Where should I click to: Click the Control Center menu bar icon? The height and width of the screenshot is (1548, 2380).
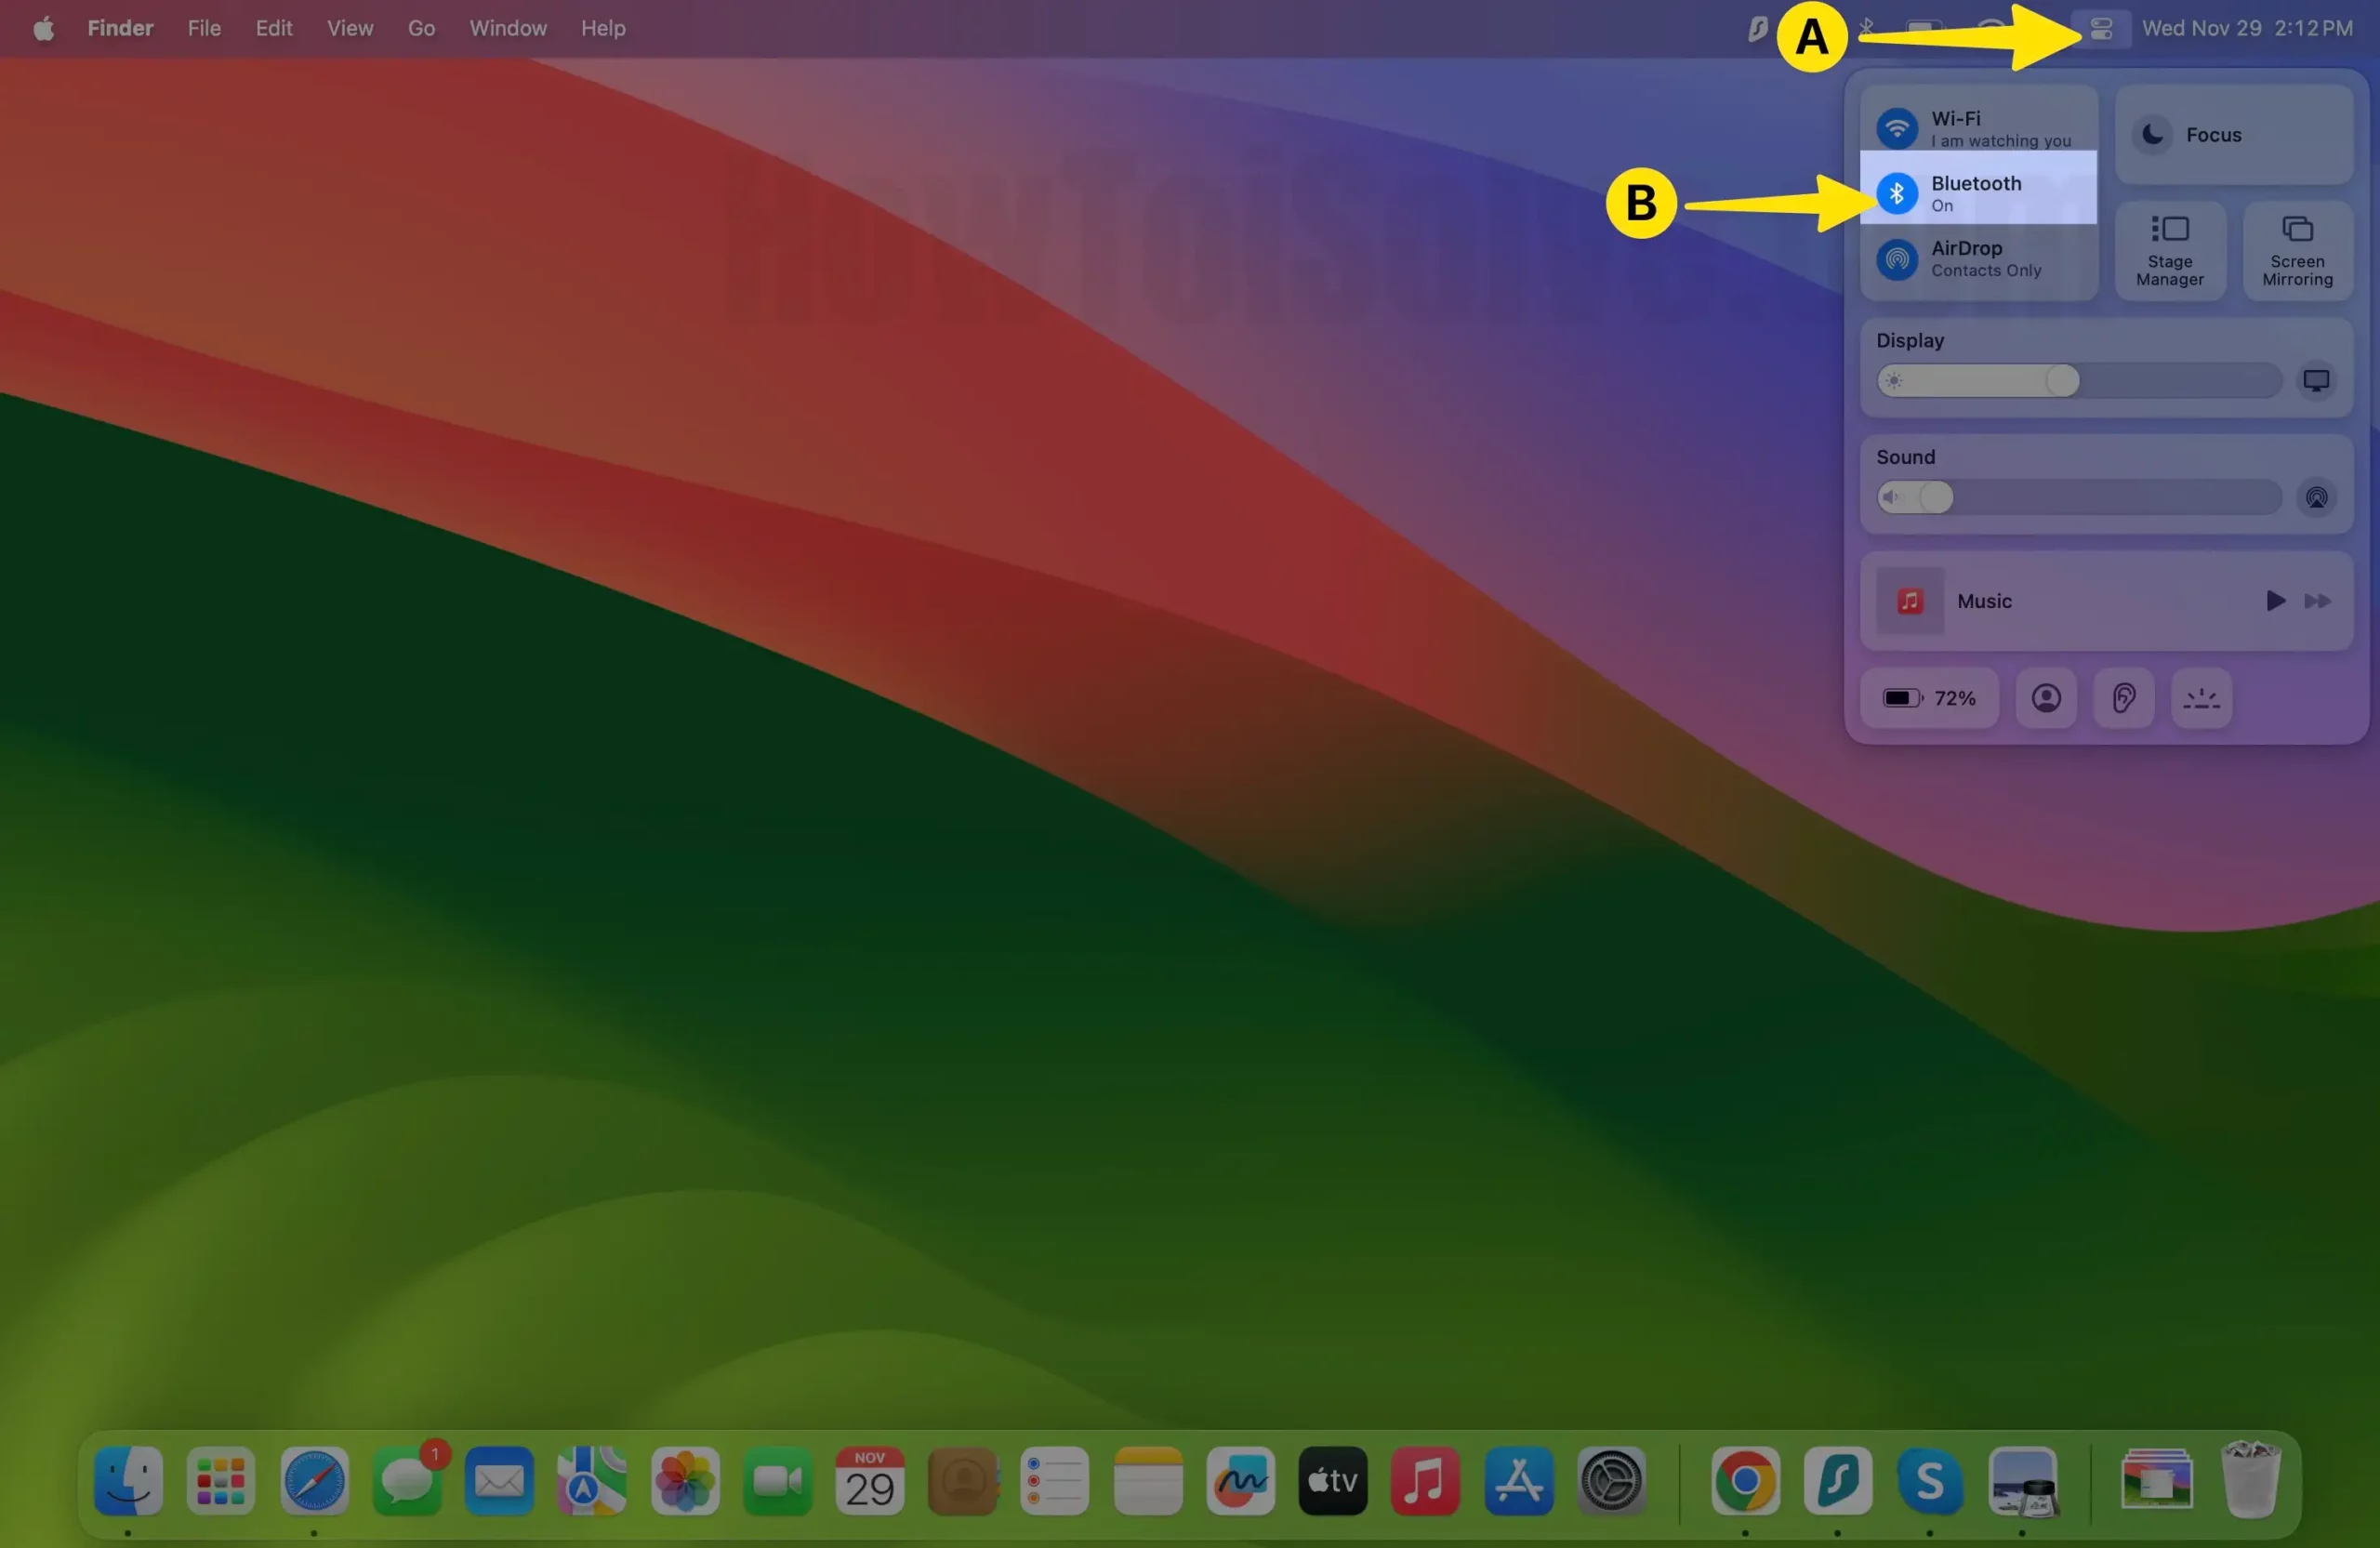click(2100, 28)
